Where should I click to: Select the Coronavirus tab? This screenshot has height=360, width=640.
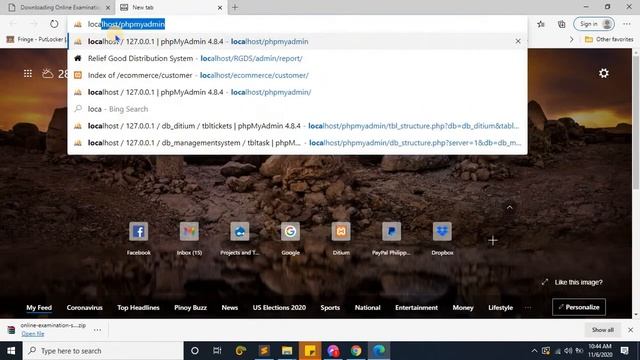coord(84,307)
